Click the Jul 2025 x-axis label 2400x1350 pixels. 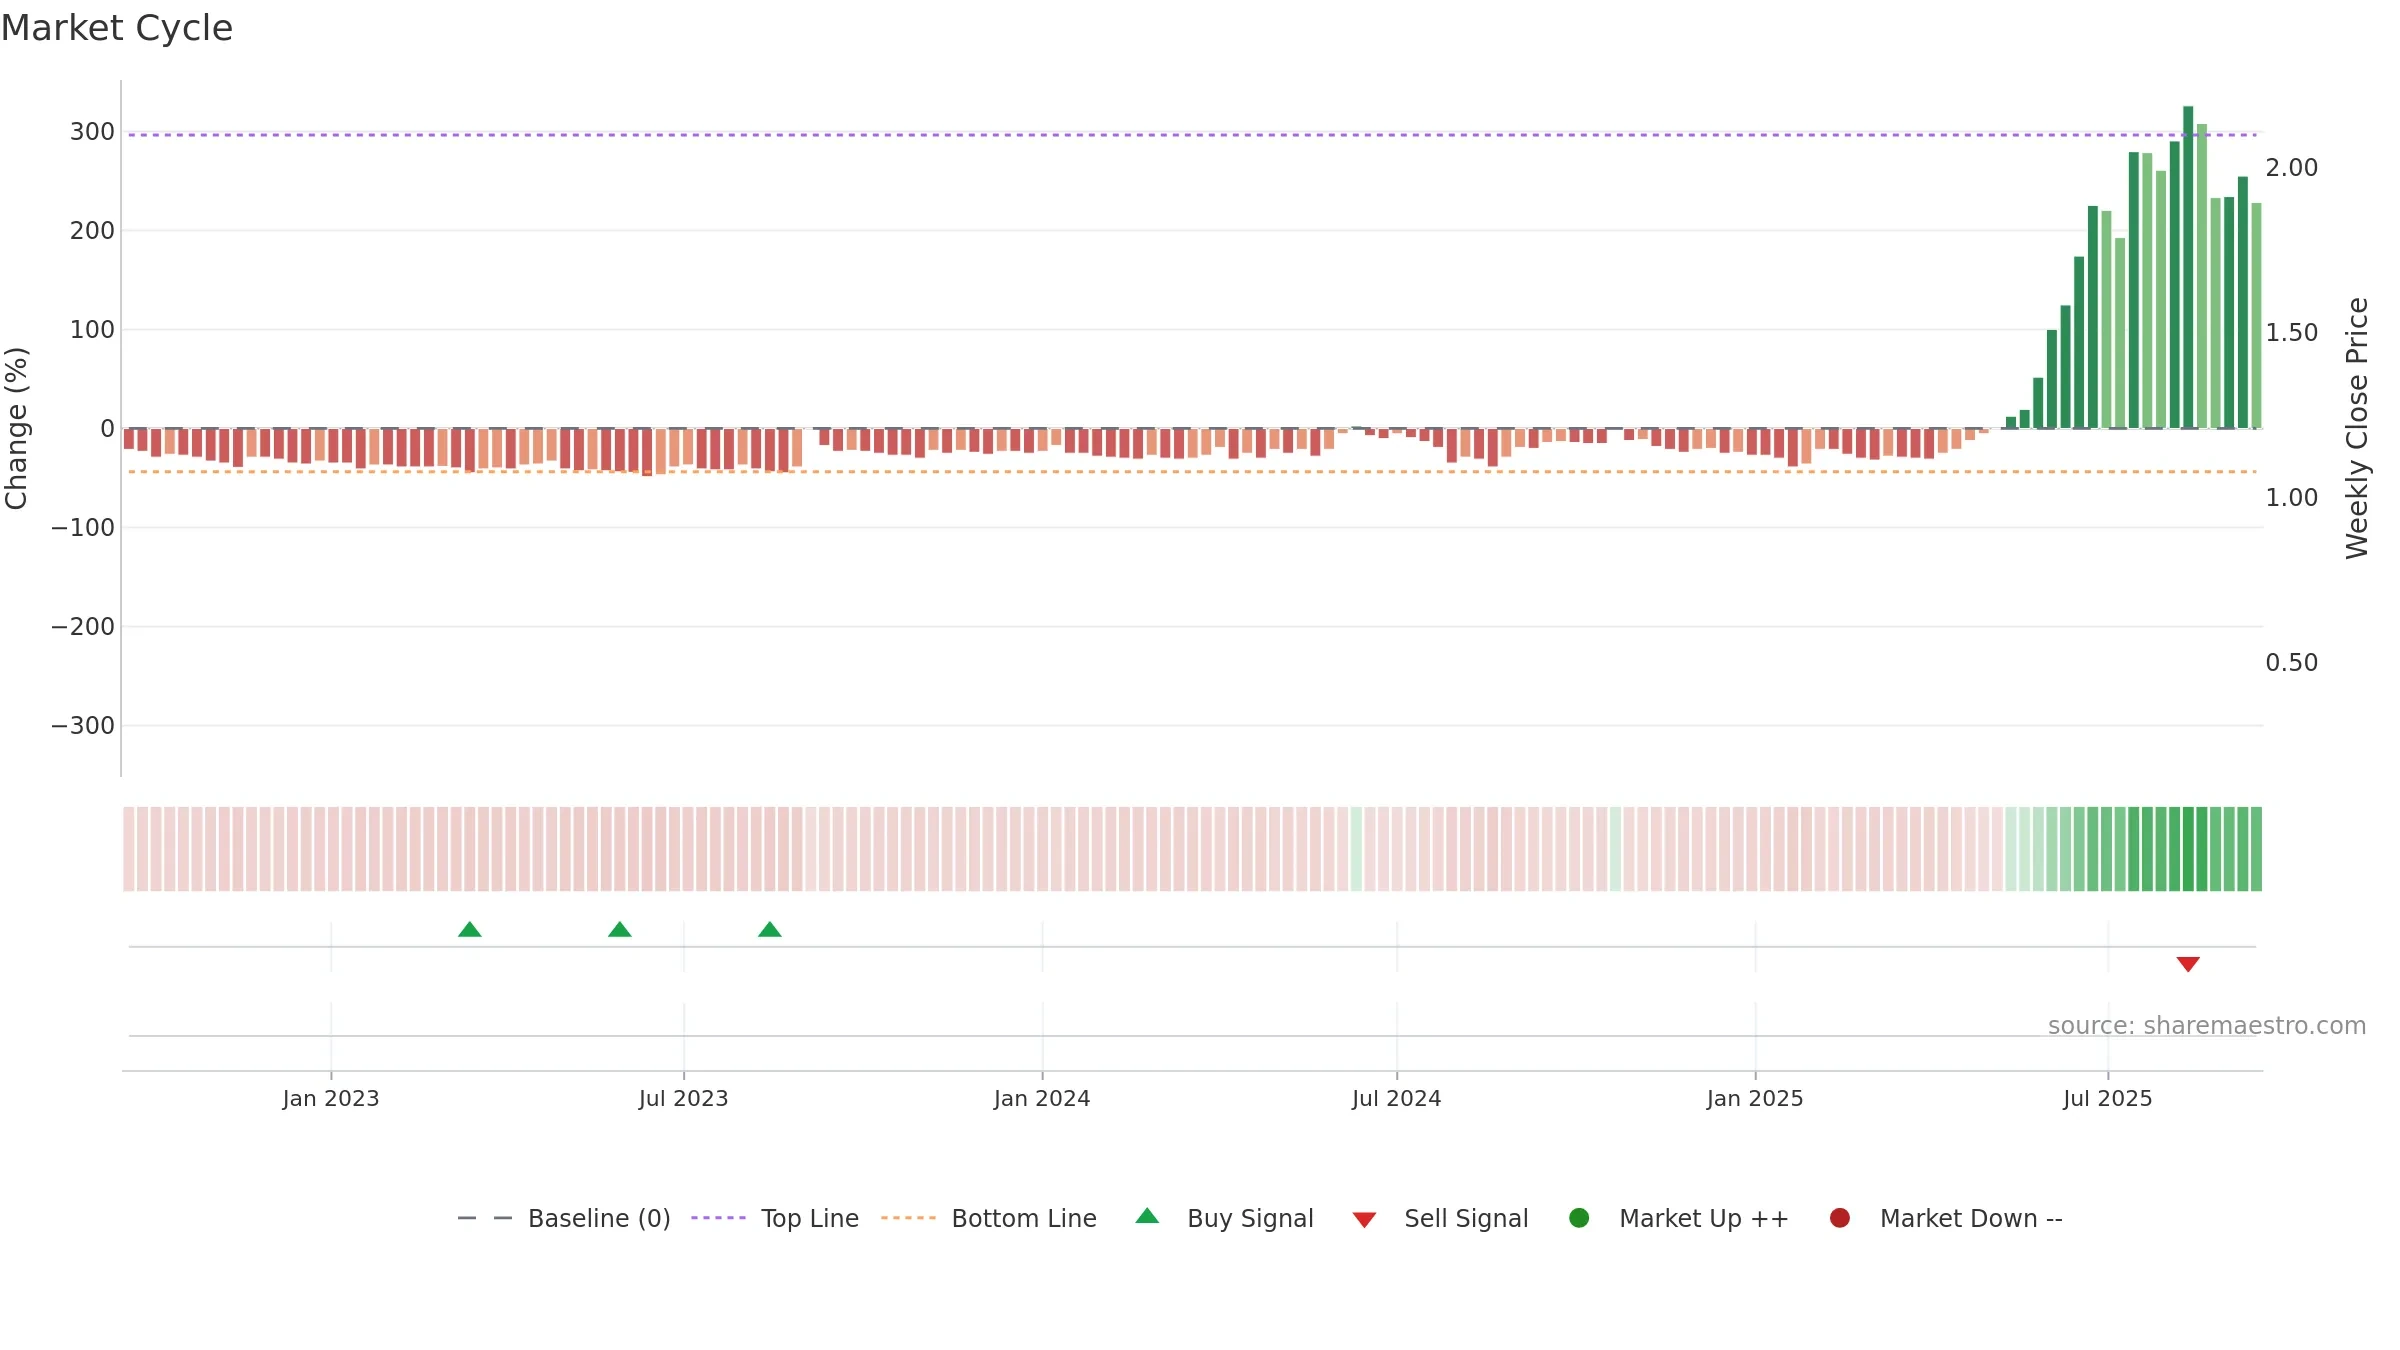coord(2108,1099)
